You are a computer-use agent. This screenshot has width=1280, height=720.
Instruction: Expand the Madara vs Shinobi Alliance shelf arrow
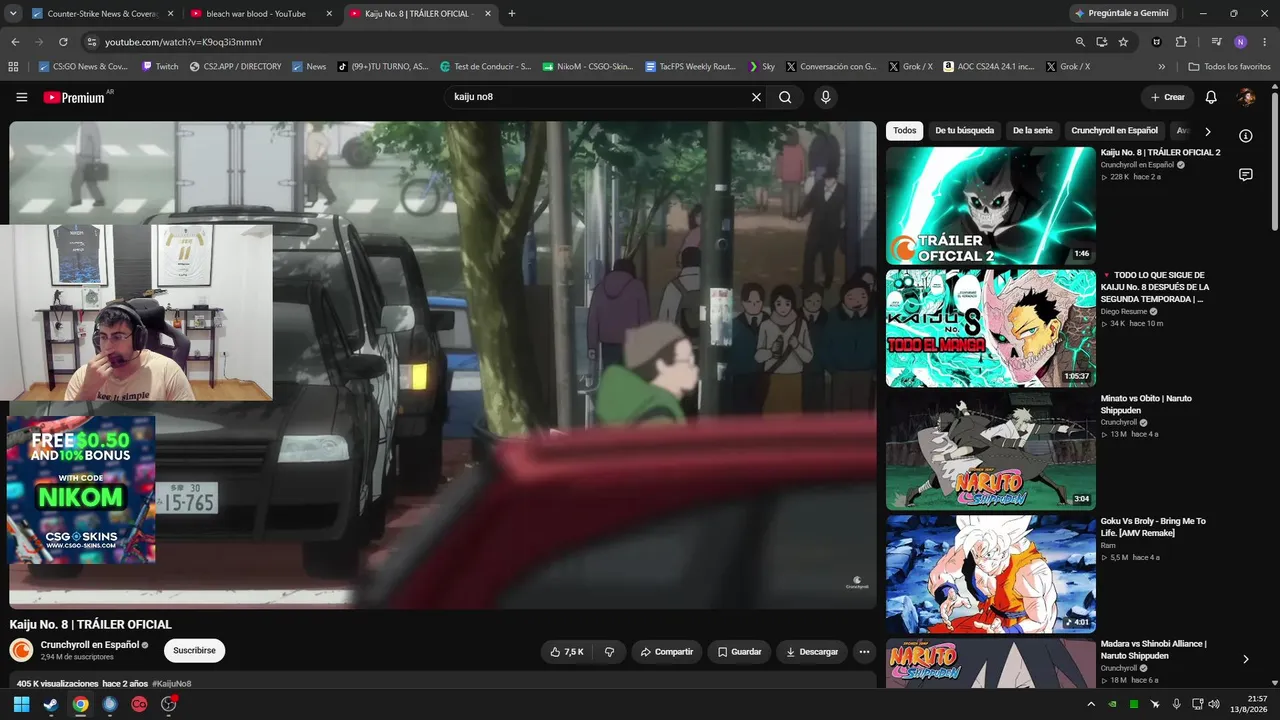coord(1245,659)
